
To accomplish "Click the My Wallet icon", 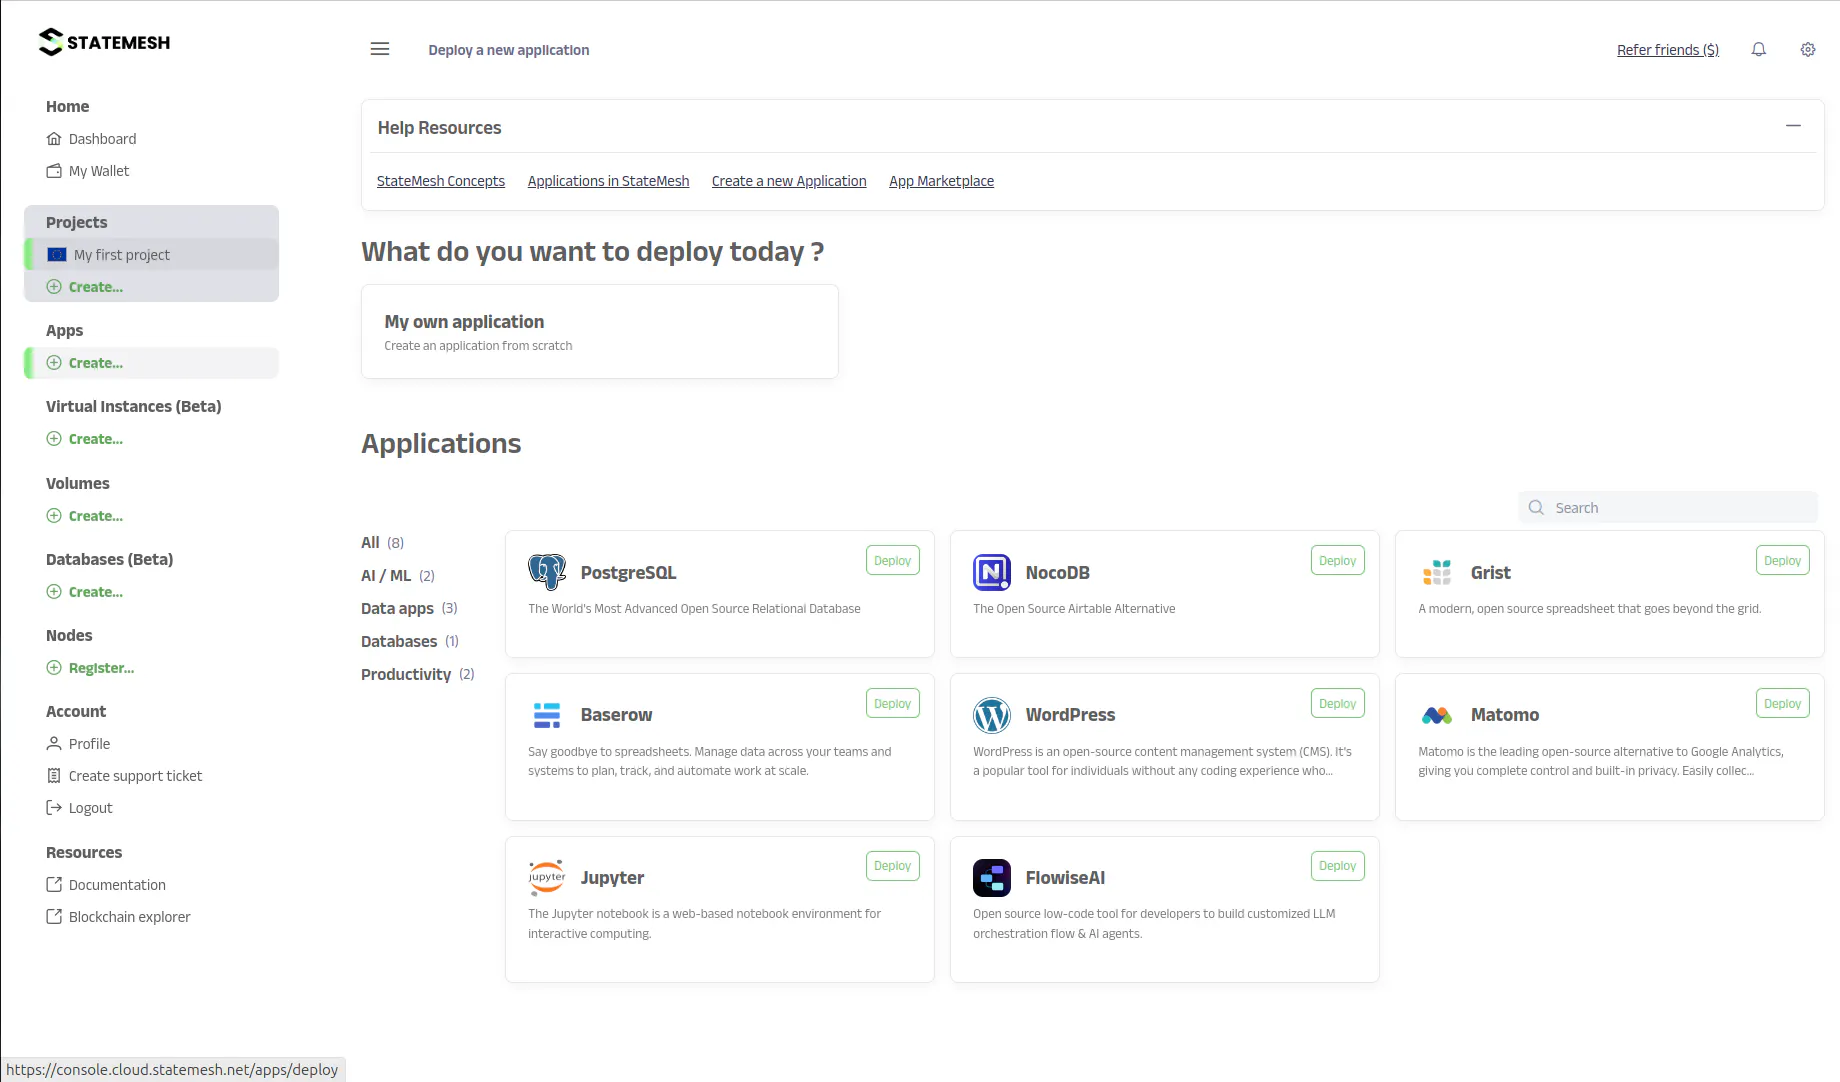I will 54,171.
